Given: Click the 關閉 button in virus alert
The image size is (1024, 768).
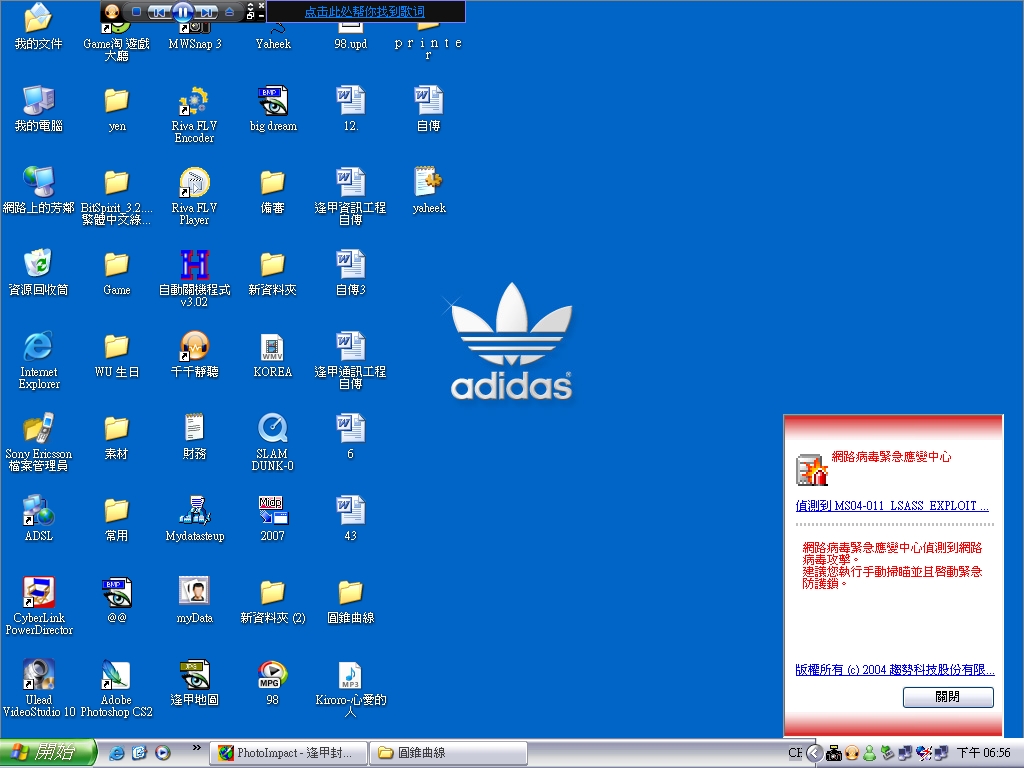Looking at the screenshot, I should (947, 697).
